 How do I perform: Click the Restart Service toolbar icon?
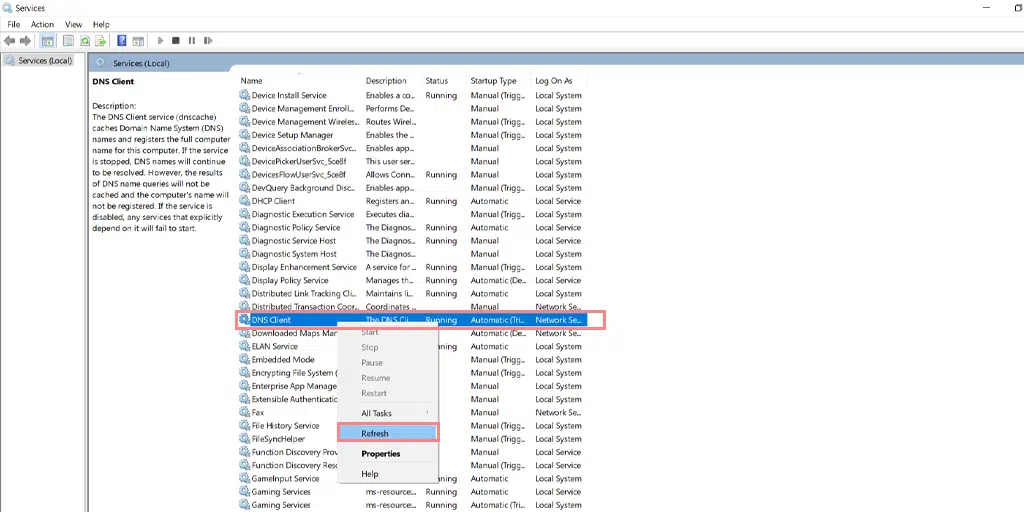[208, 40]
